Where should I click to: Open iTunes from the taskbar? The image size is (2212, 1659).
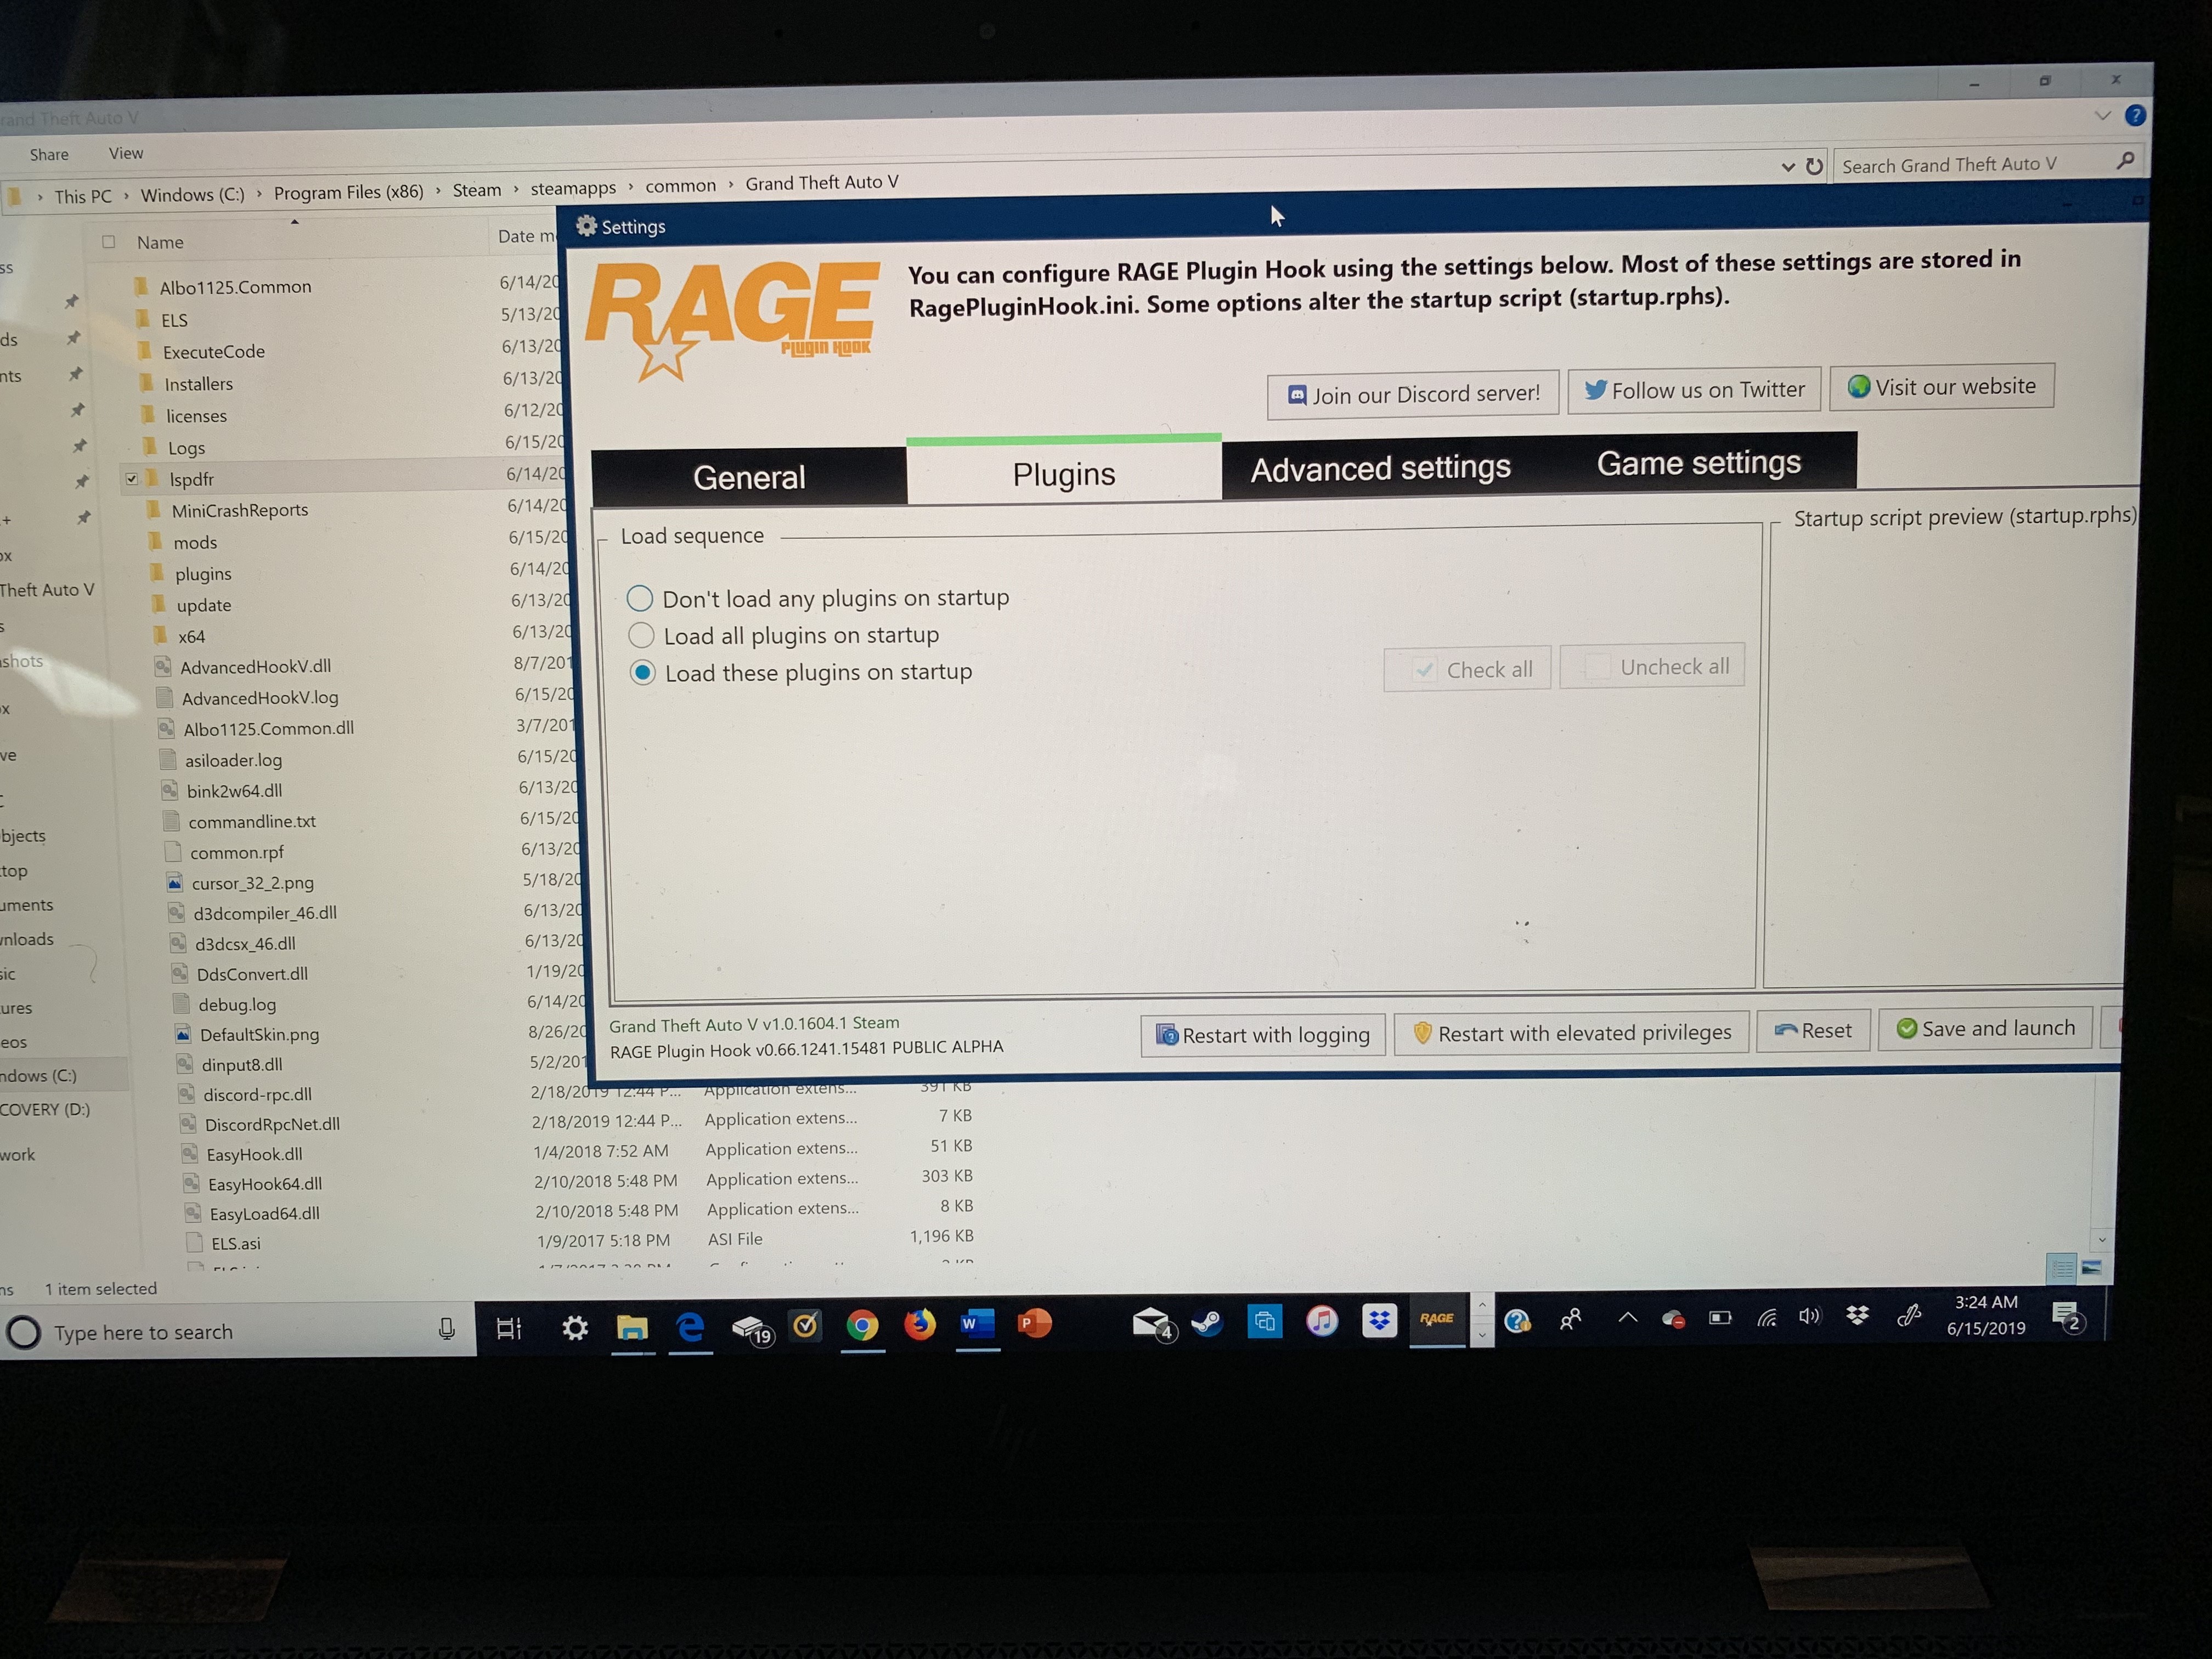1322,1321
